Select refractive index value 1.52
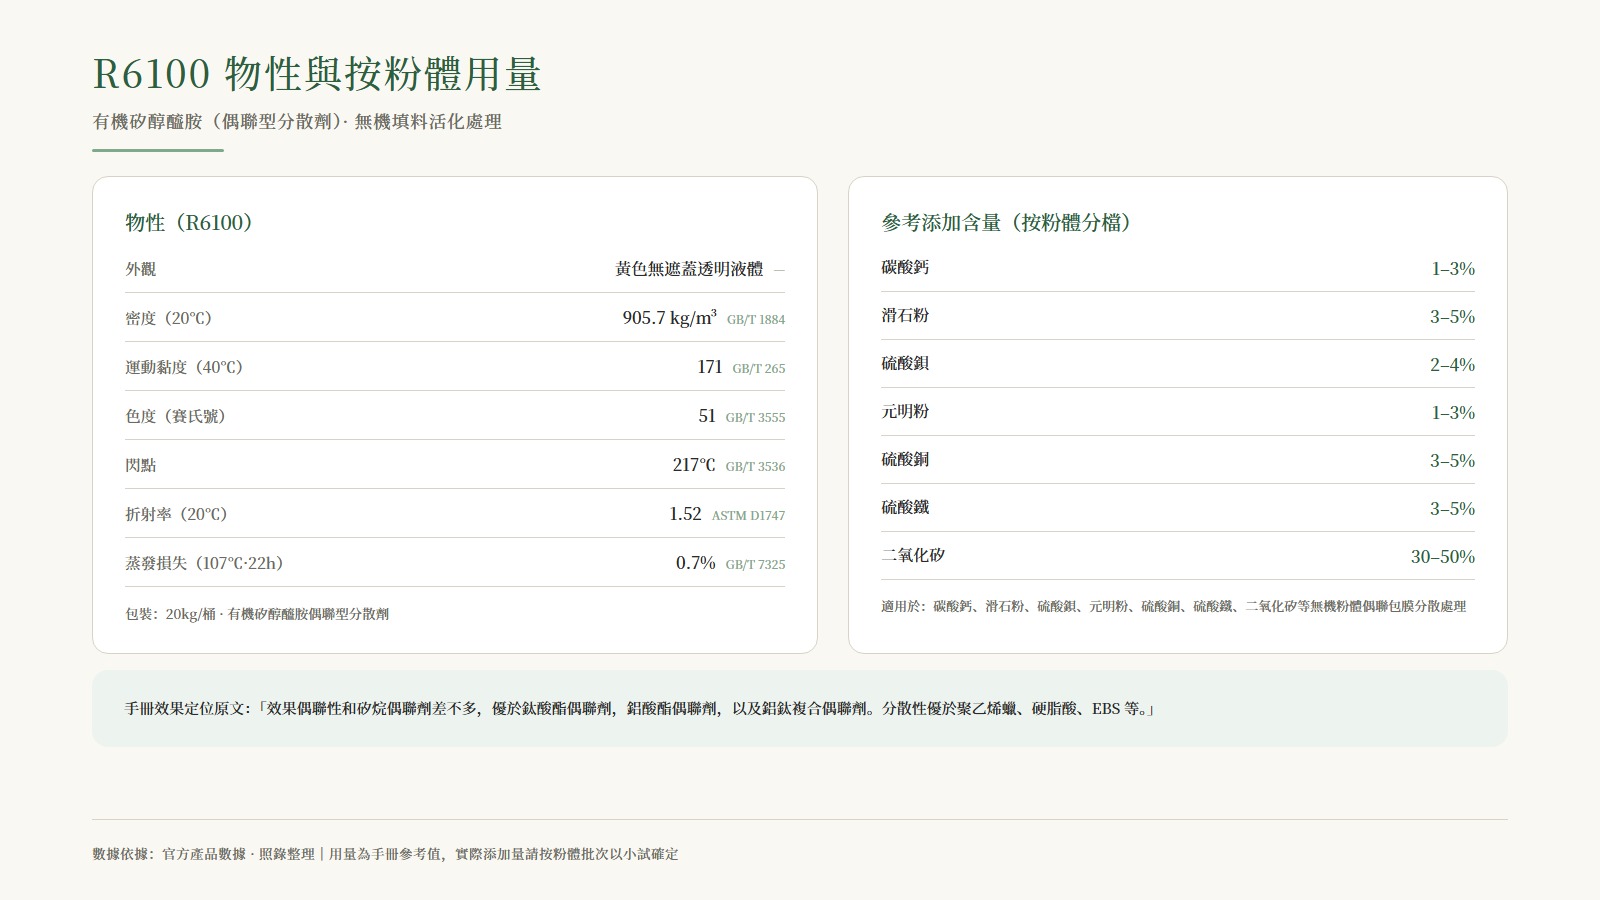1600x900 pixels. pos(685,514)
